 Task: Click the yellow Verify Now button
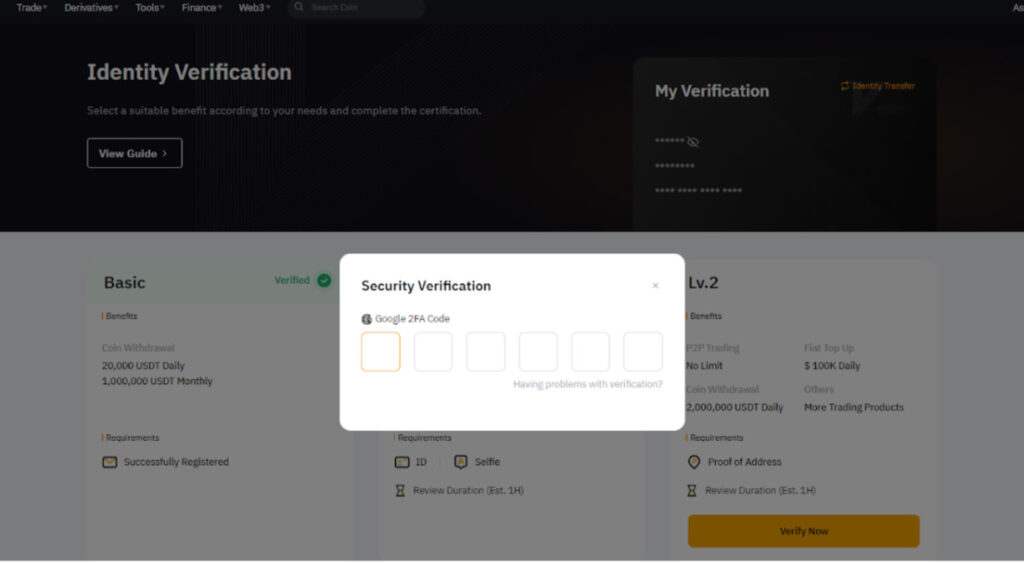(803, 531)
